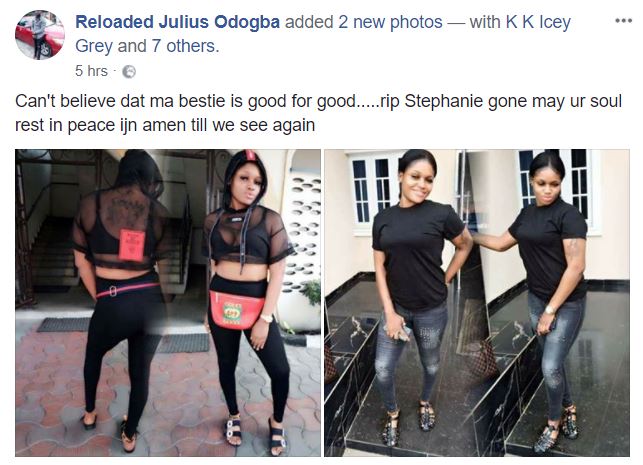This screenshot has height=465, width=643.
Task: Click the public audience globe icon
Action: click(x=129, y=72)
